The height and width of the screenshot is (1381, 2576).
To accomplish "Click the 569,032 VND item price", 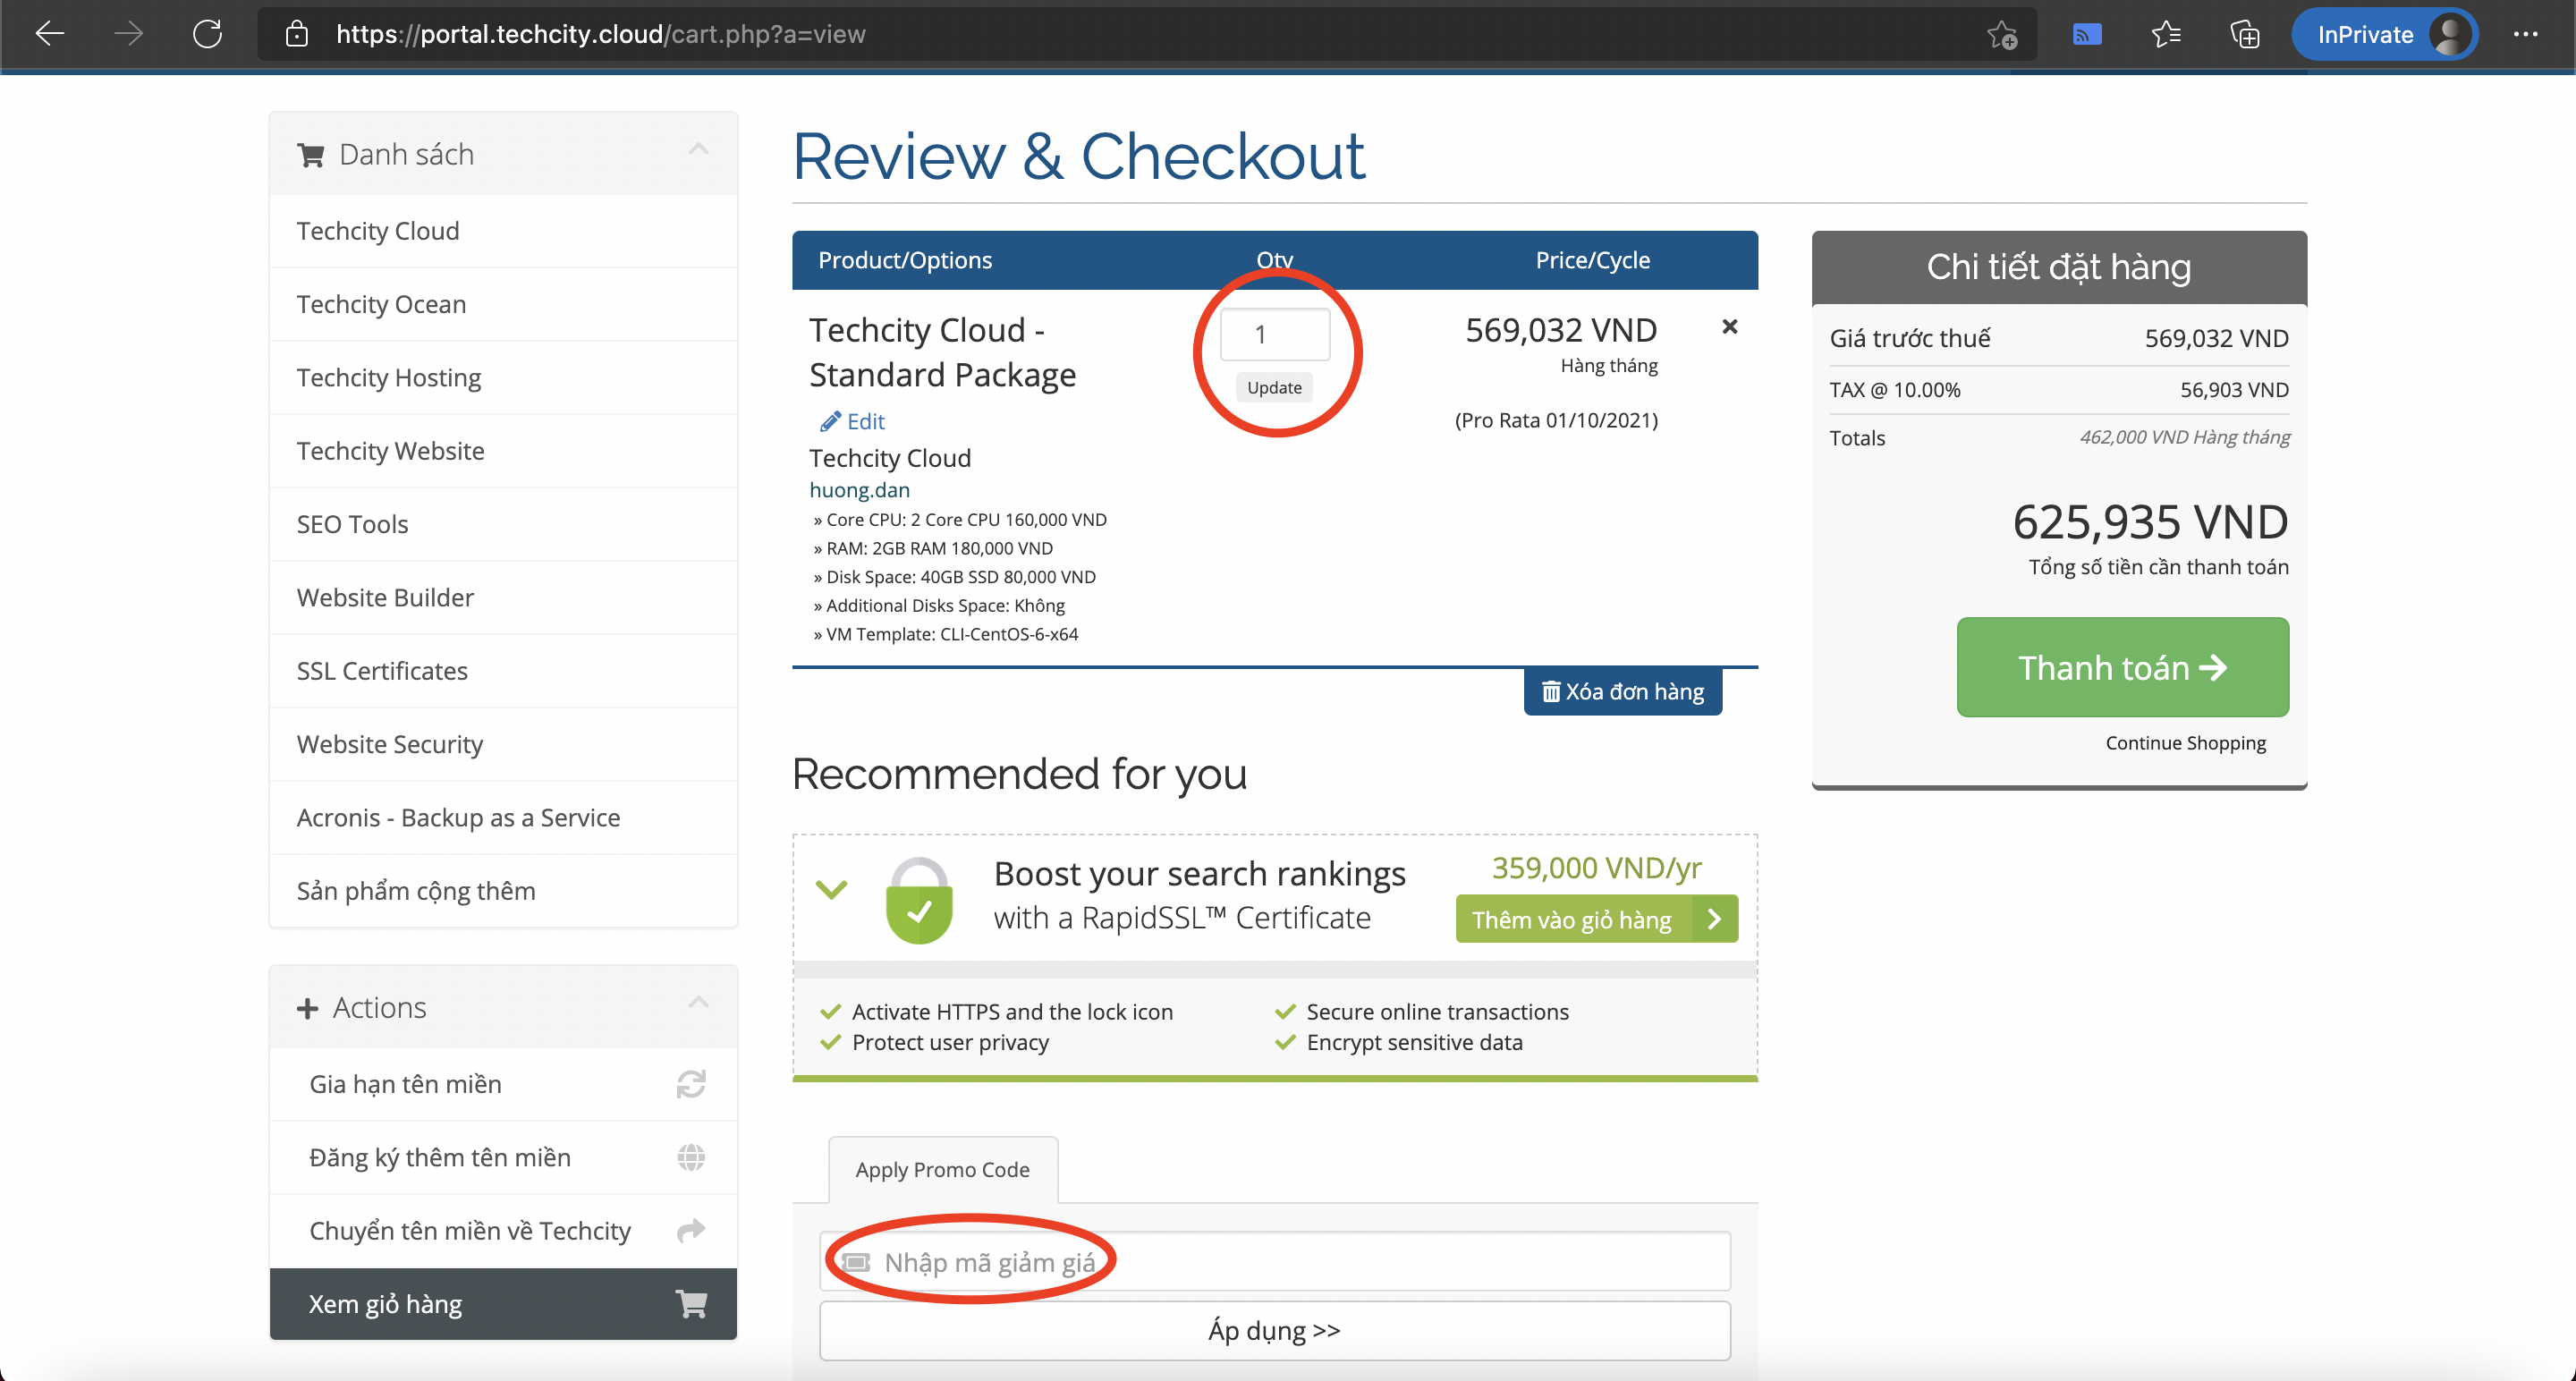I will point(1562,330).
